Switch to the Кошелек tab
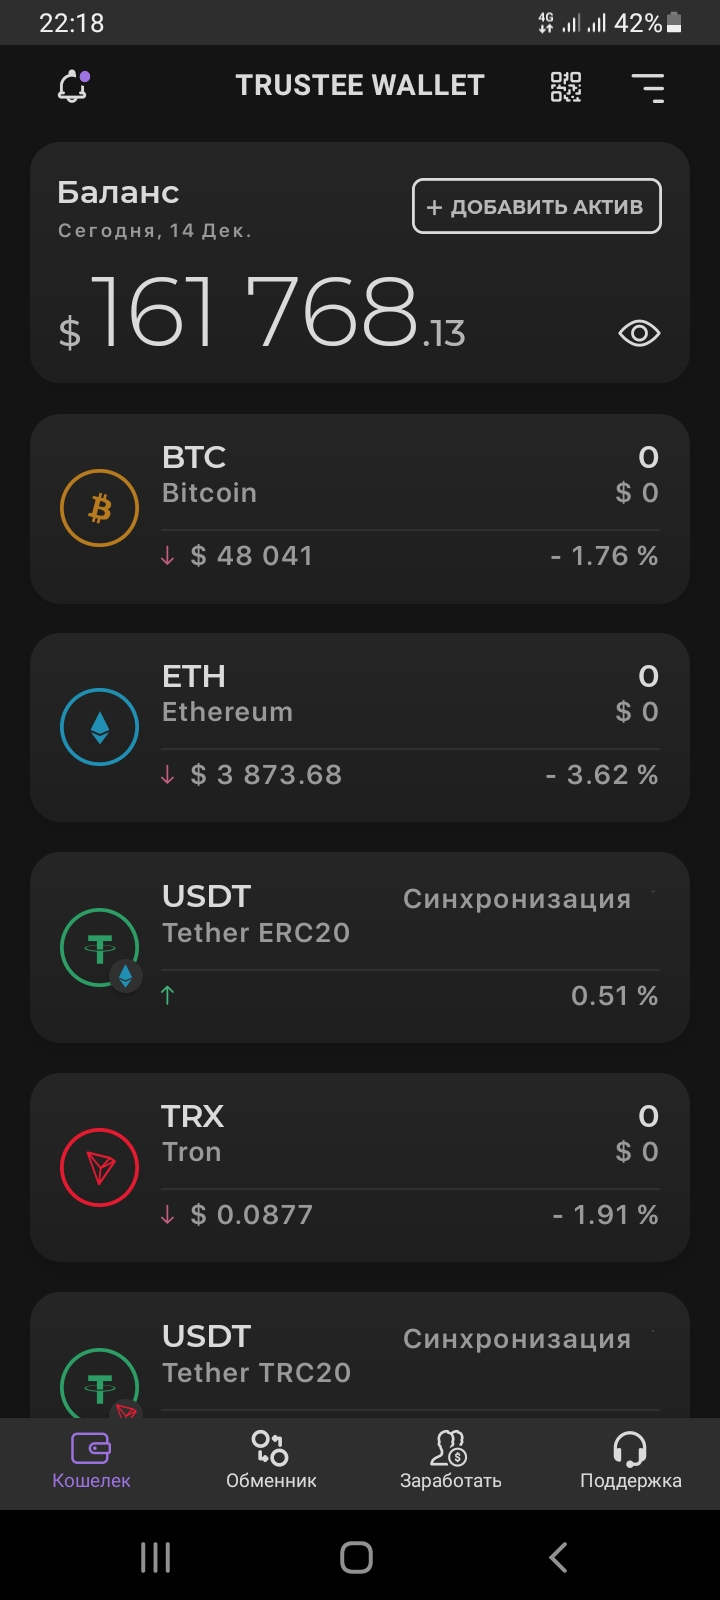720x1600 pixels. (91, 1462)
